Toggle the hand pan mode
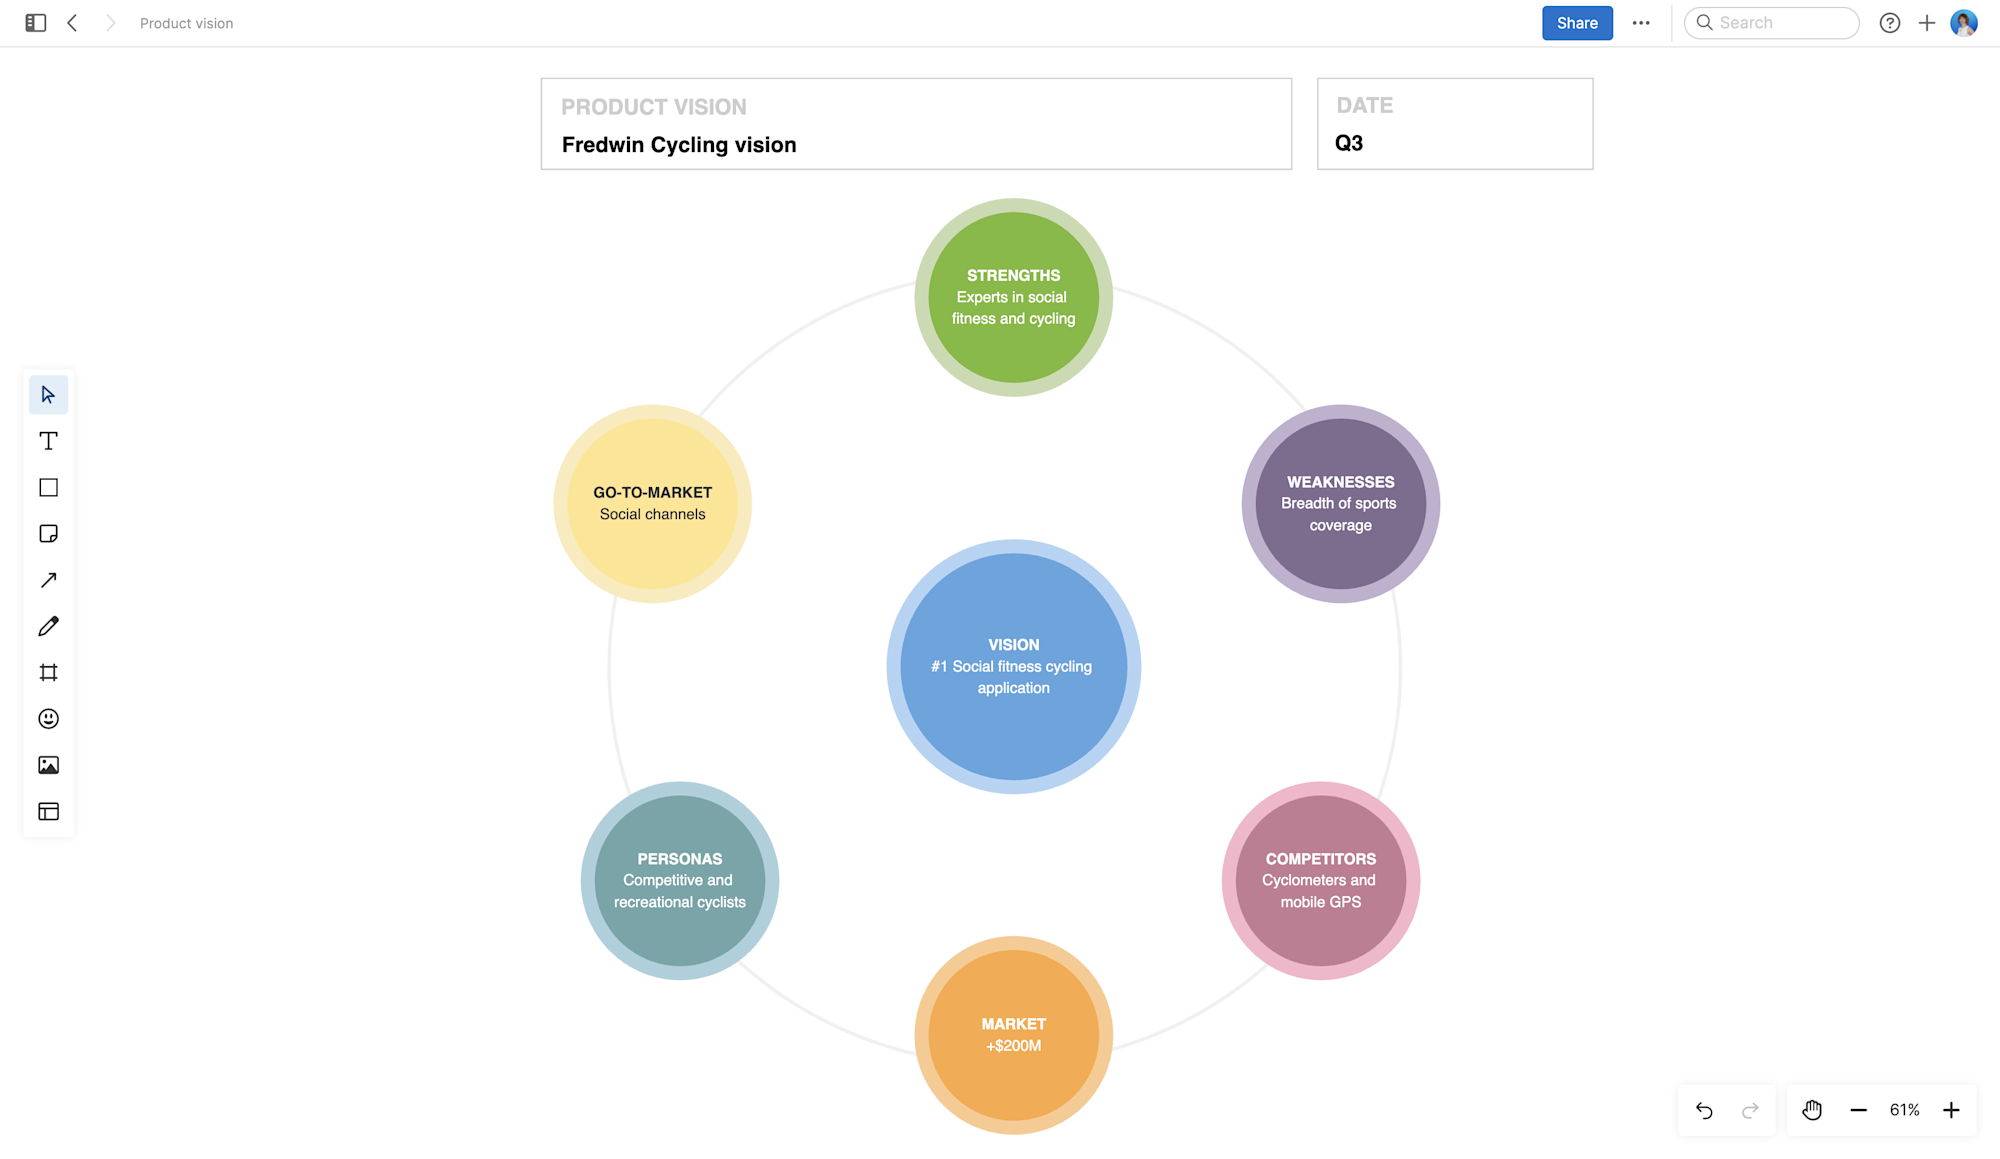The width and height of the screenshot is (2000, 1159). (1812, 1110)
